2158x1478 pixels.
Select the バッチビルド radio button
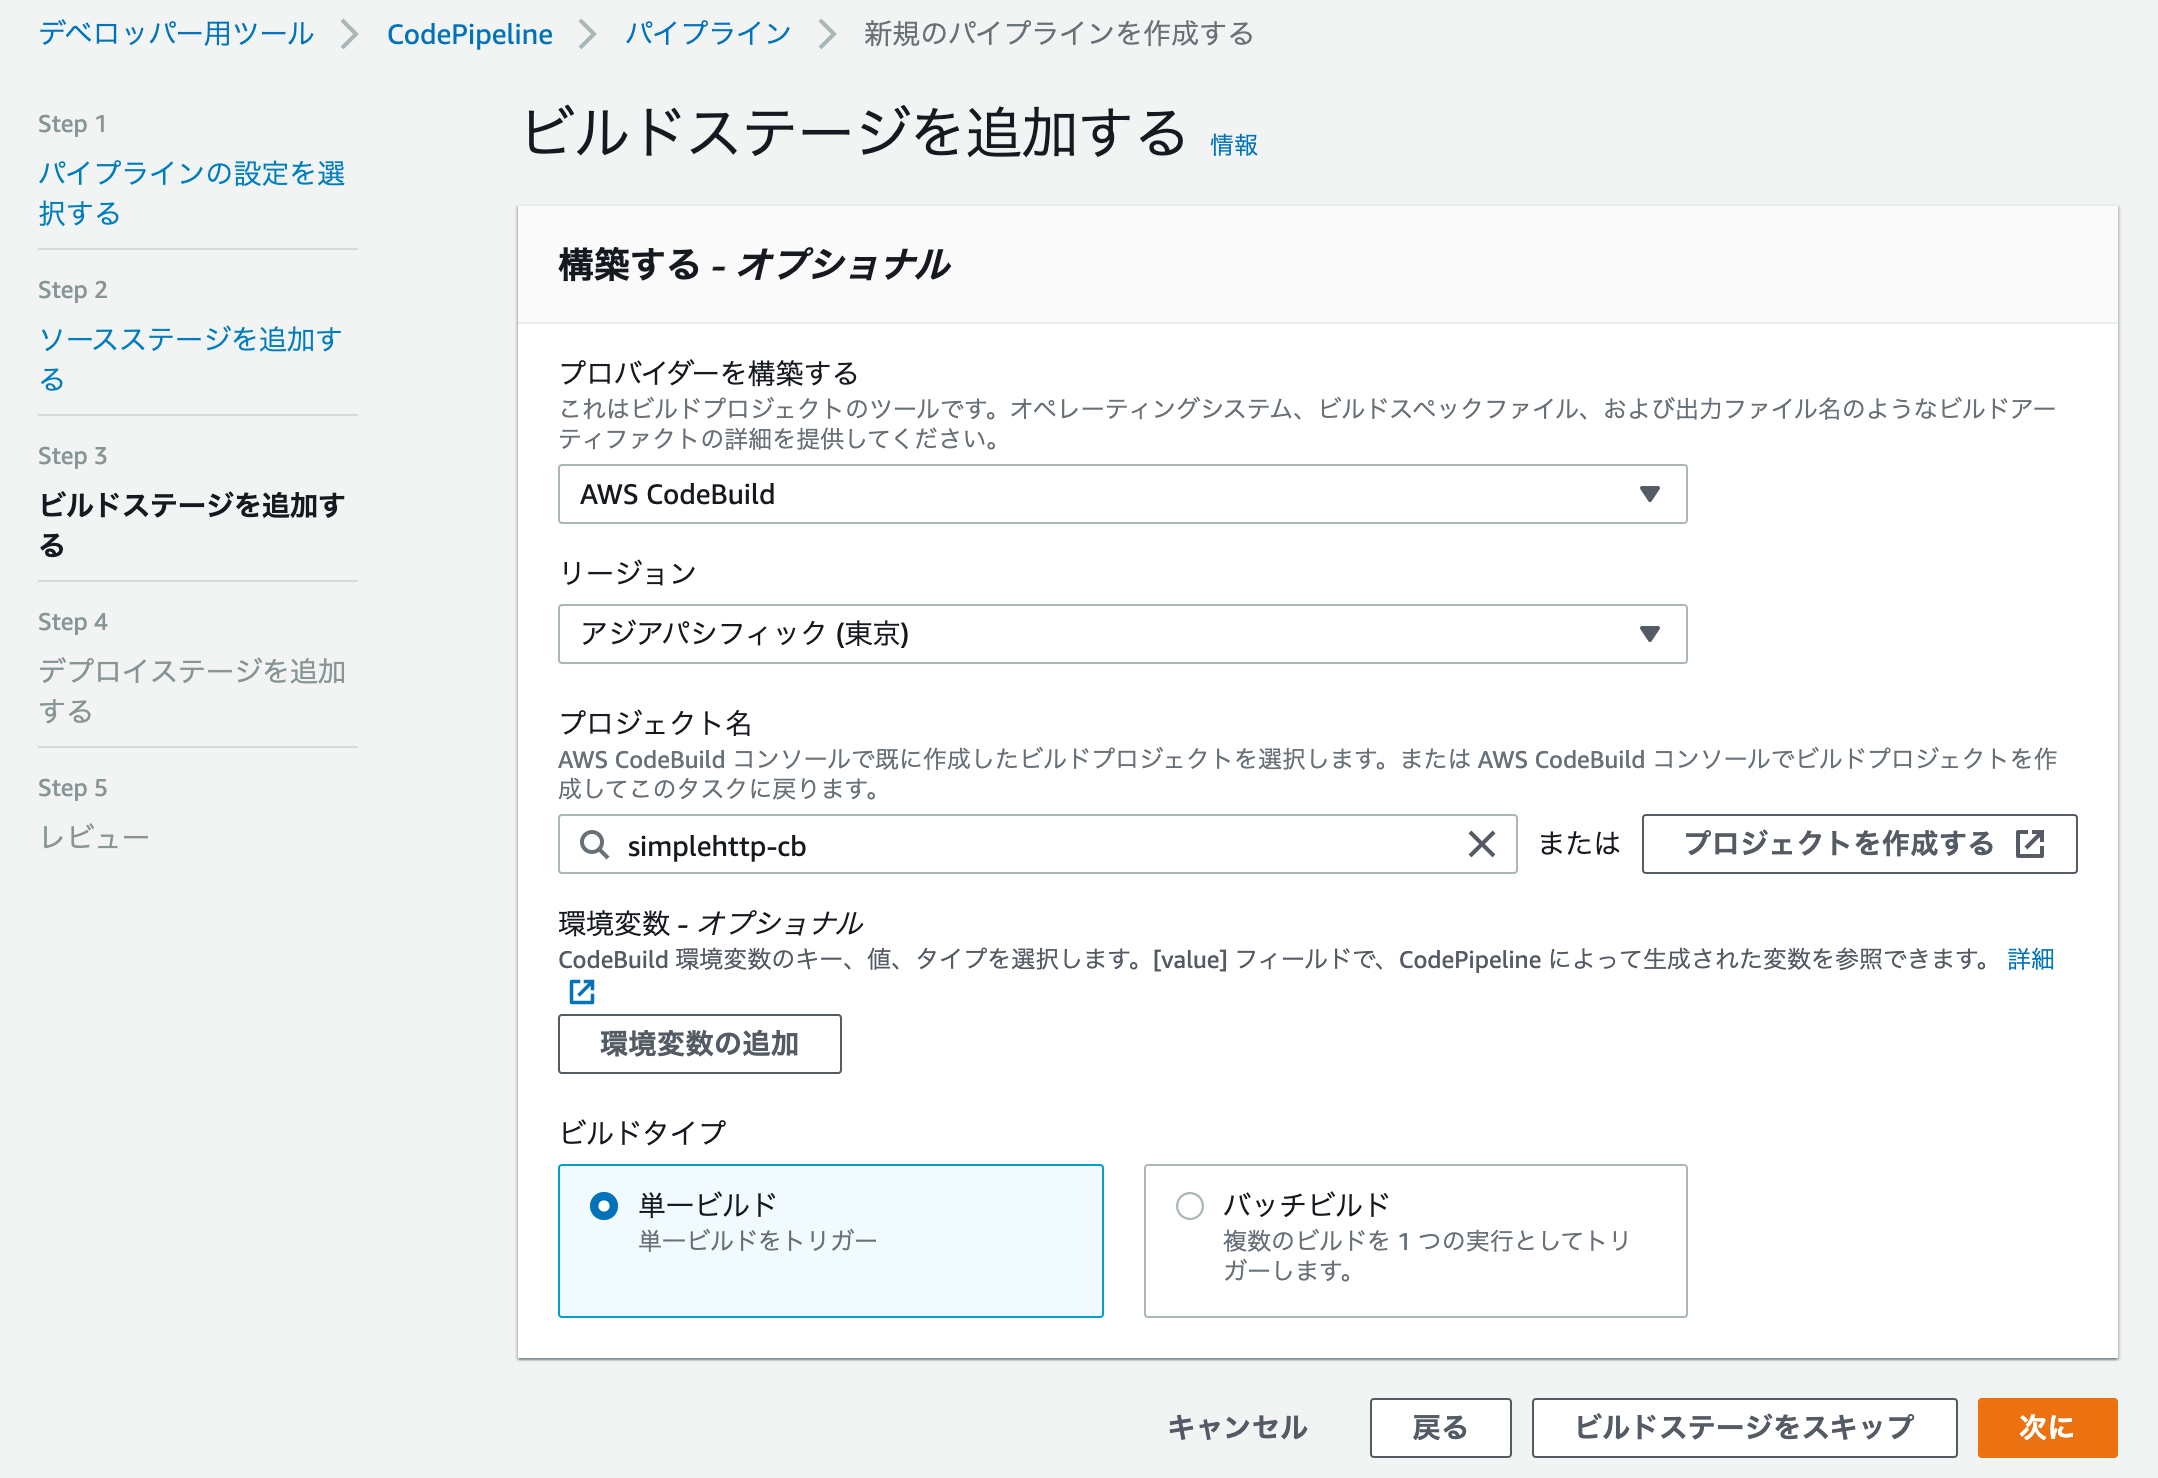[1190, 1205]
